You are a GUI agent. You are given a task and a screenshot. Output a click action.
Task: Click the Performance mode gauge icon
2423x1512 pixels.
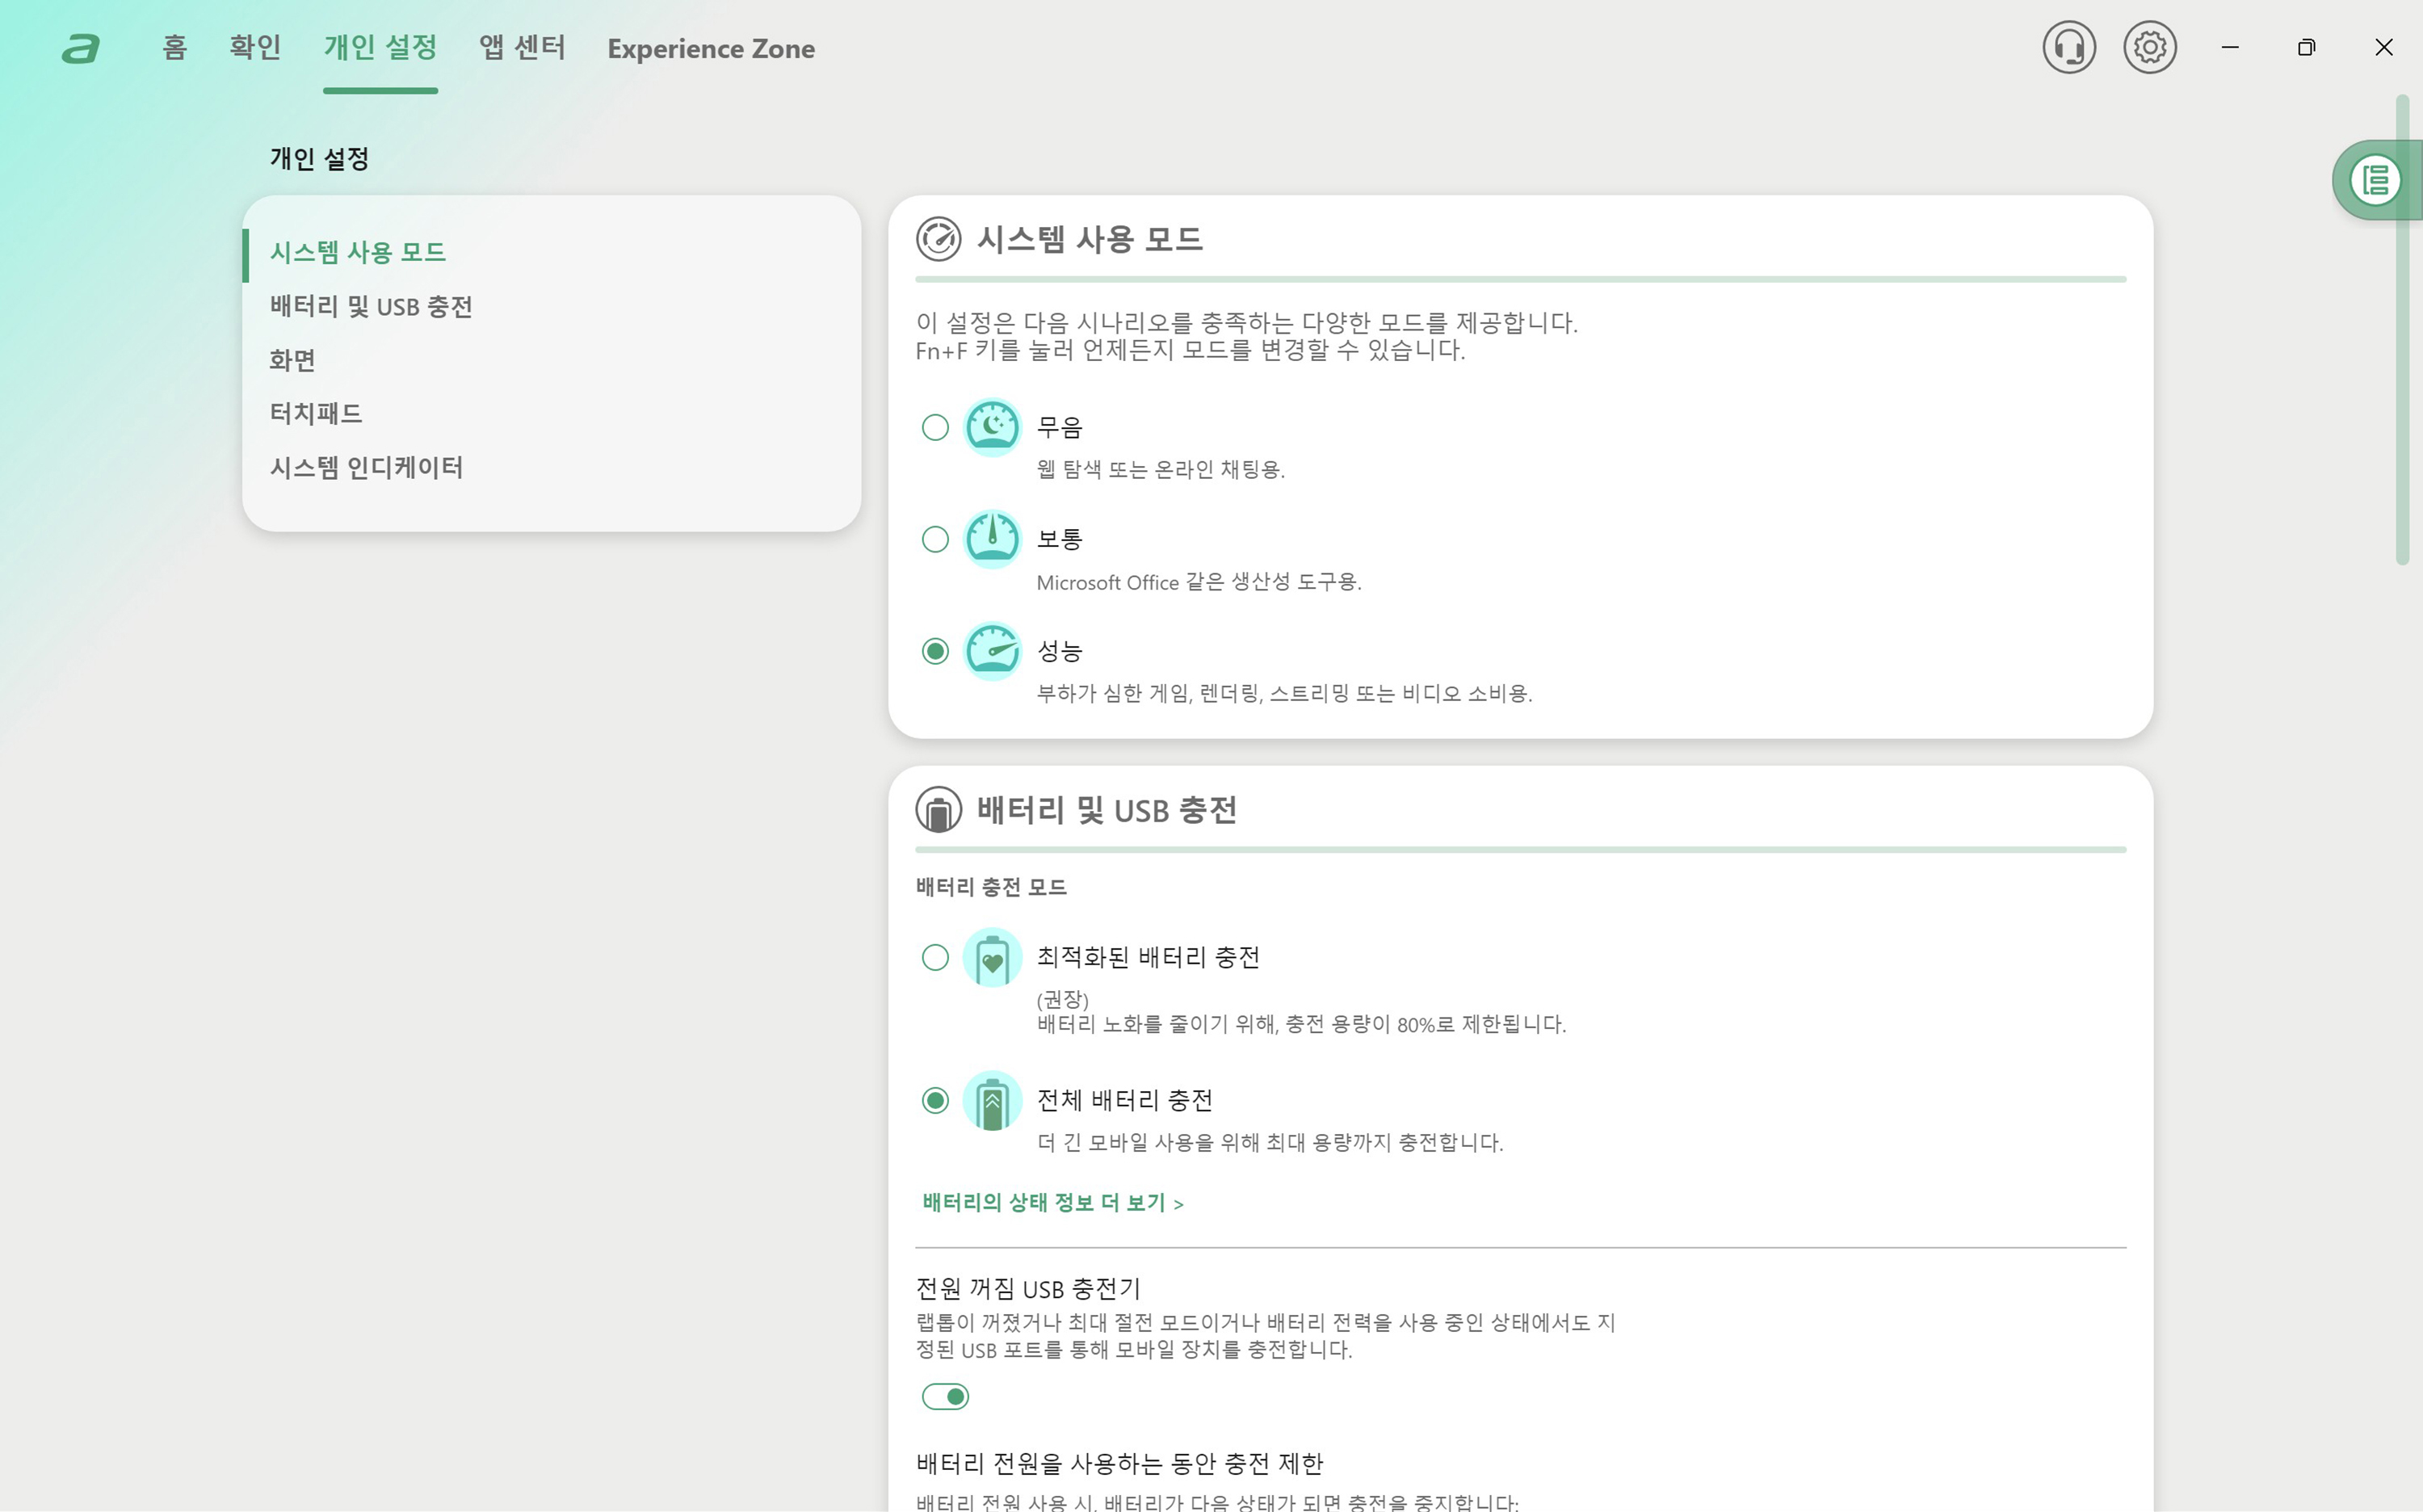991,652
